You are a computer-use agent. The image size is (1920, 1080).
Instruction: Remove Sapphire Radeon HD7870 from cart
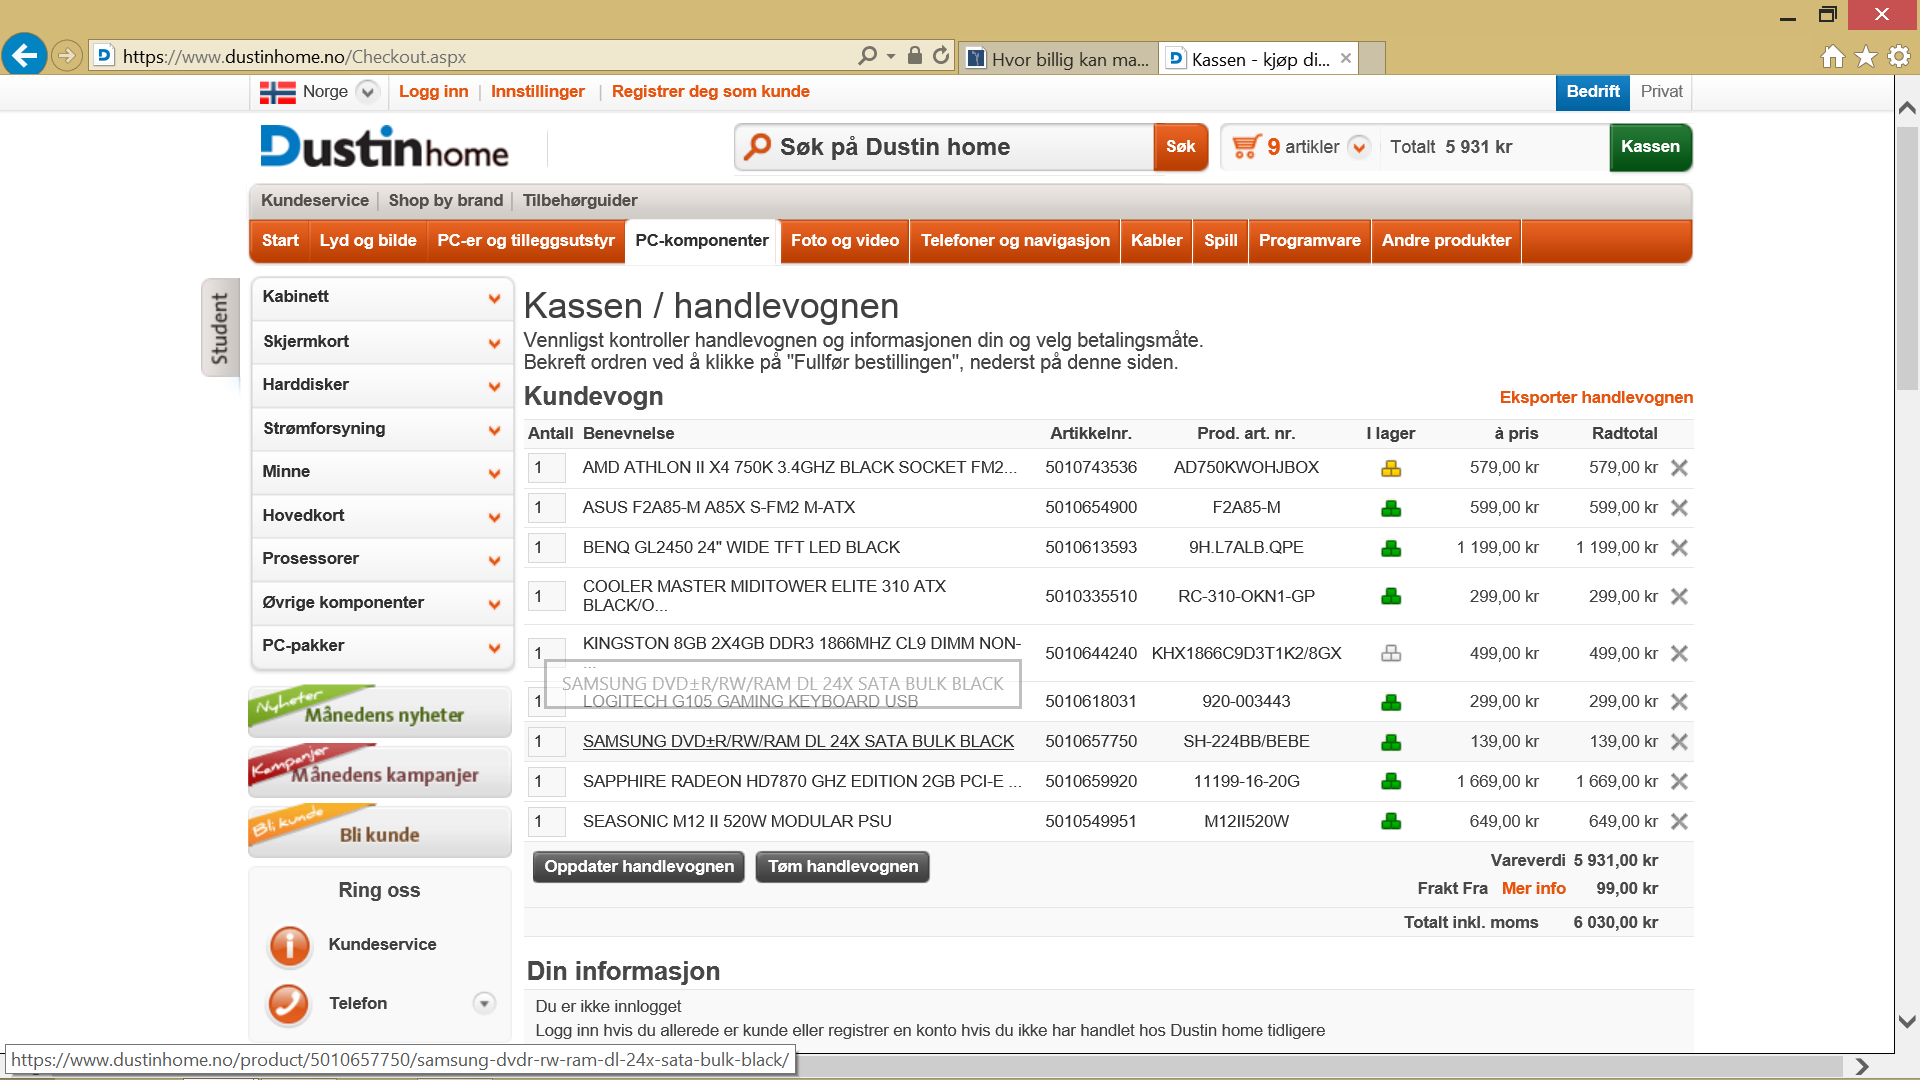[x=1679, y=781]
